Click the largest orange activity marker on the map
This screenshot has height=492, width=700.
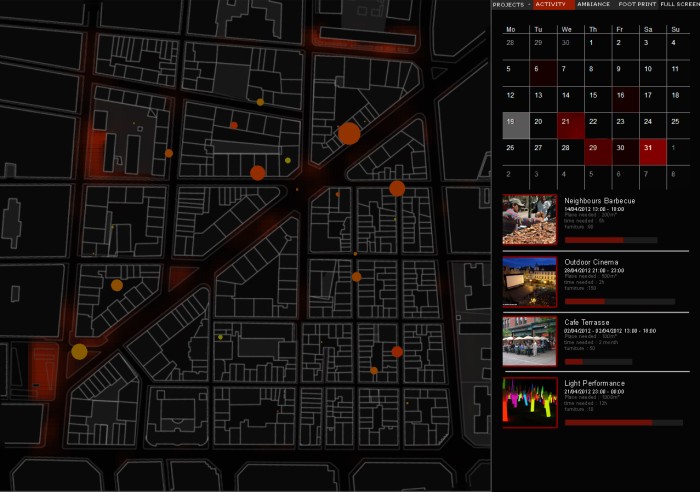[x=349, y=134]
